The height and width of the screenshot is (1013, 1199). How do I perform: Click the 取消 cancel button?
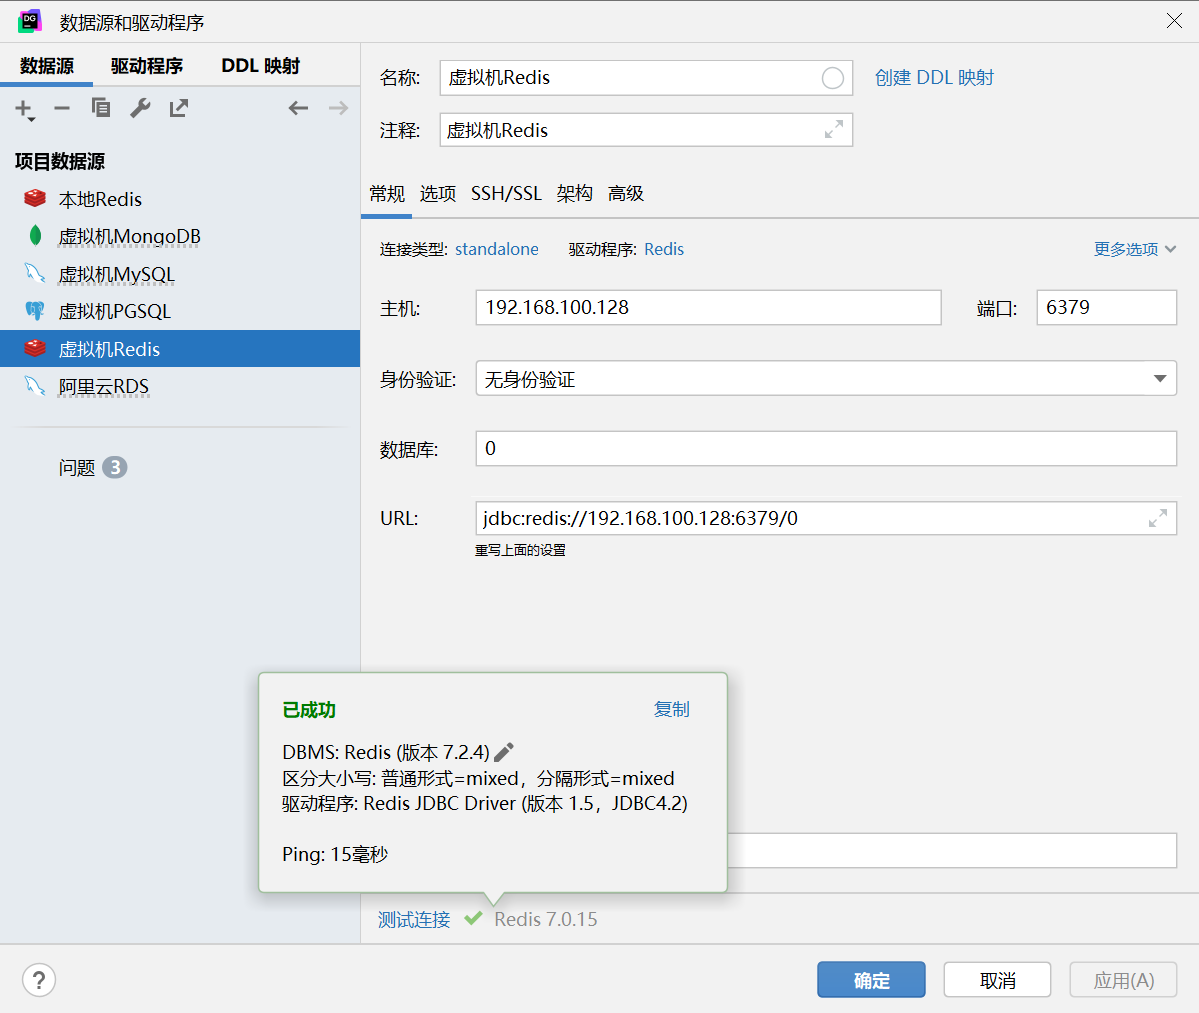997,980
